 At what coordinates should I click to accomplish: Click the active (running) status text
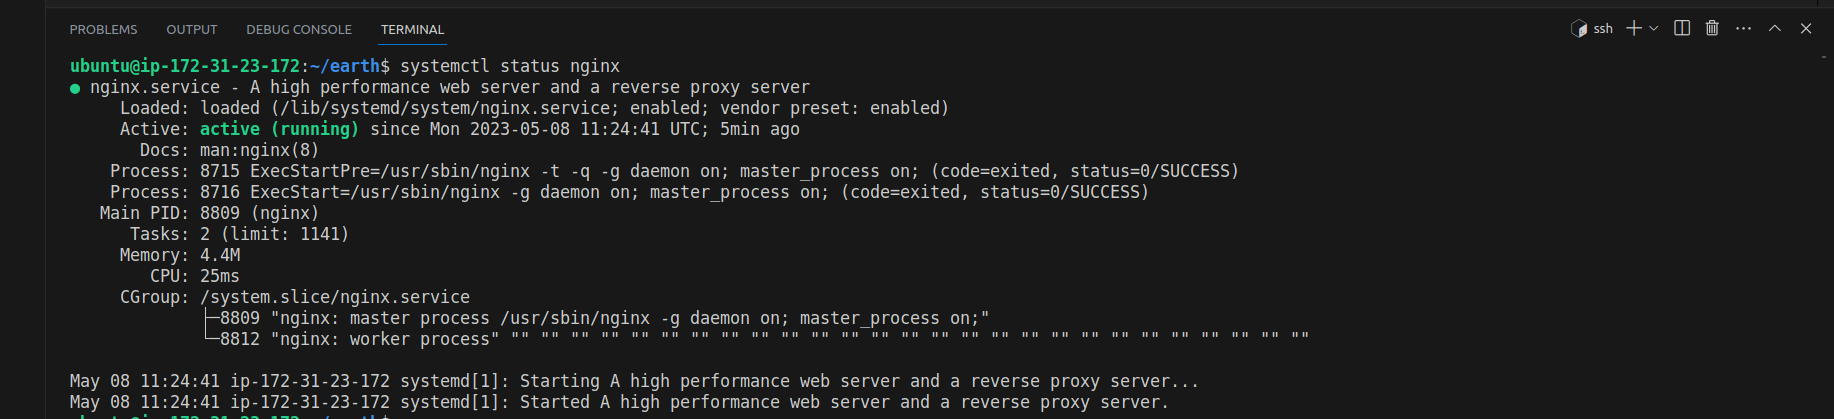[279, 129]
